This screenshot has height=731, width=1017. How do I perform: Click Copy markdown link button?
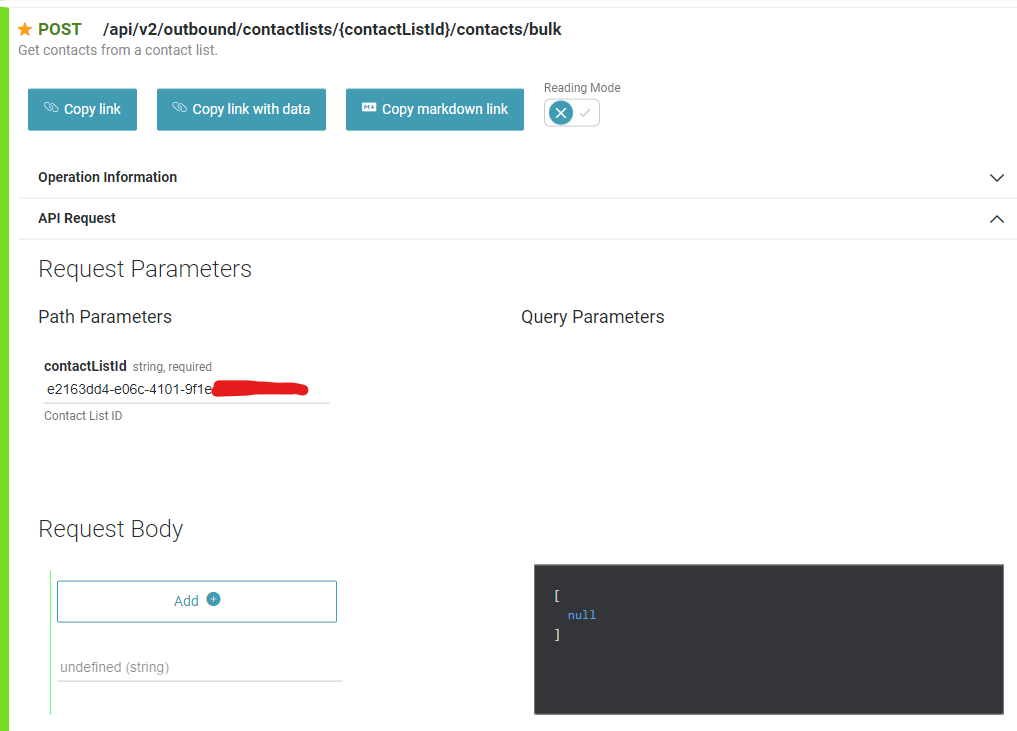click(x=435, y=109)
